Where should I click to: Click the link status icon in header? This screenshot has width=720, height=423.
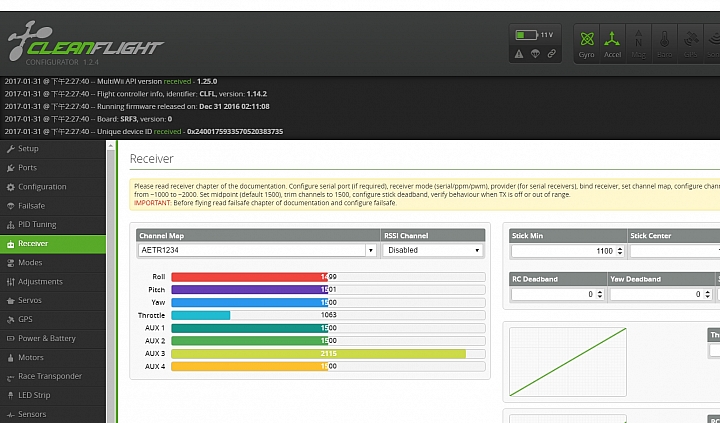pyautogui.click(x=551, y=54)
